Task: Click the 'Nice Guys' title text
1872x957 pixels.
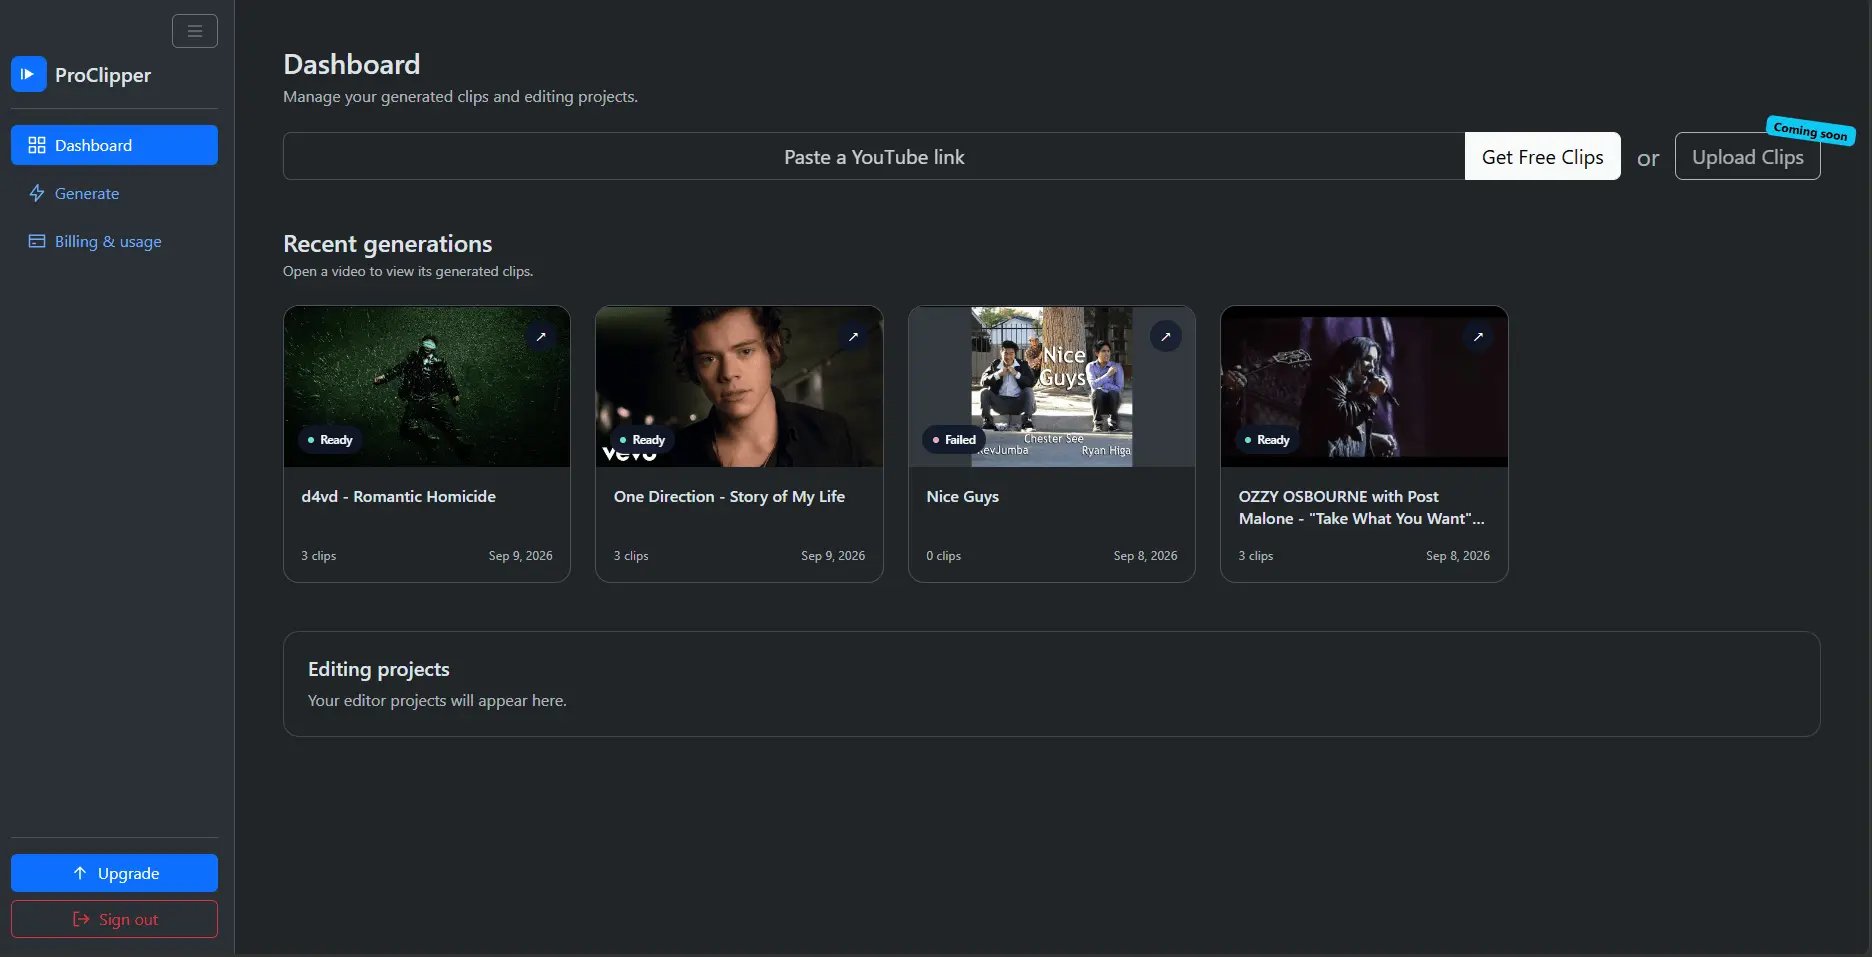Action: [x=962, y=496]
